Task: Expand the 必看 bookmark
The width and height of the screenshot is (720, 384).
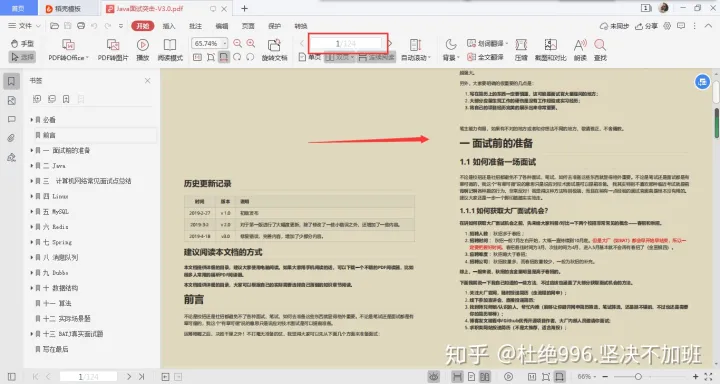Action: (32, 119)
